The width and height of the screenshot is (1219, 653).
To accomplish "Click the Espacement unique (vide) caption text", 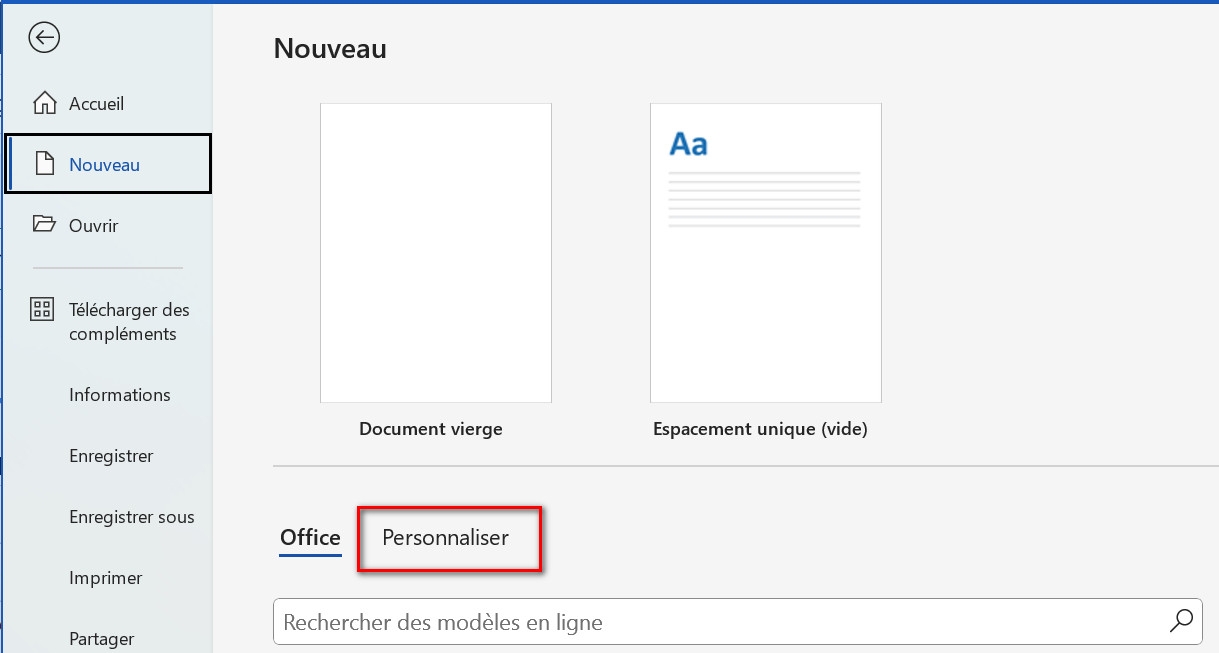I will point(760,429).
